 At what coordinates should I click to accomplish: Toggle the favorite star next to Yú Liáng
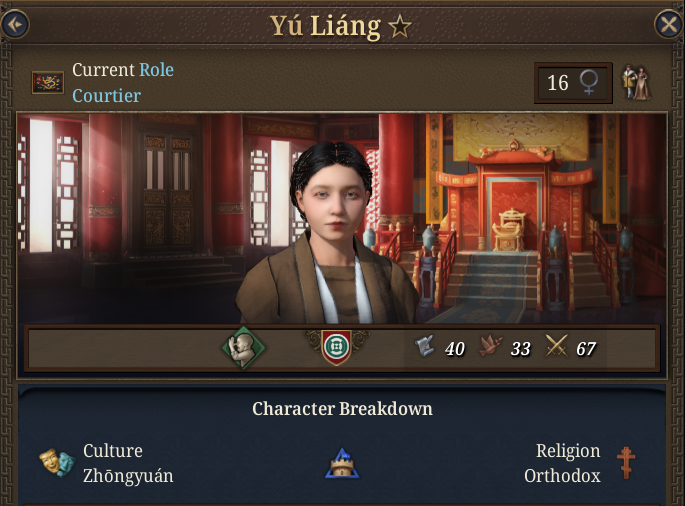(x=400, y=27)
